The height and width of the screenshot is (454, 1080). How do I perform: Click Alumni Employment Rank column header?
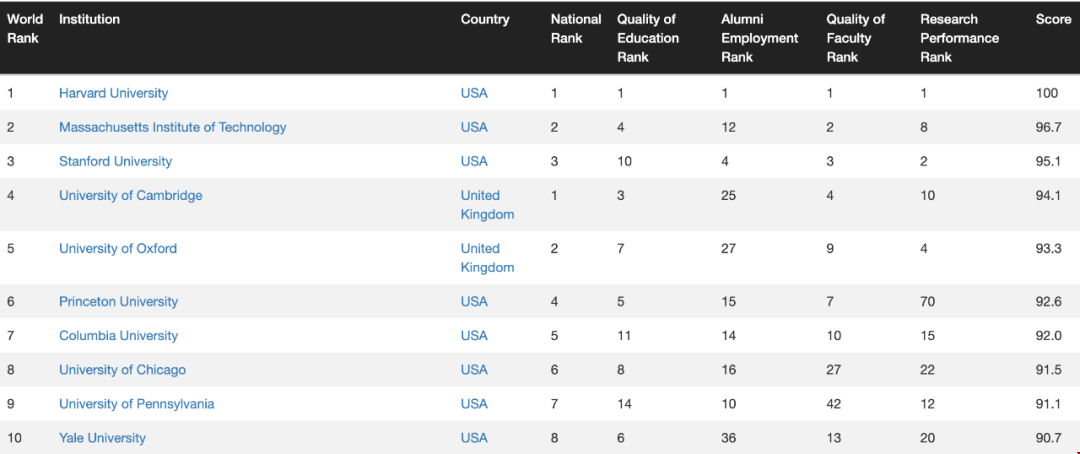click(760, 38)
